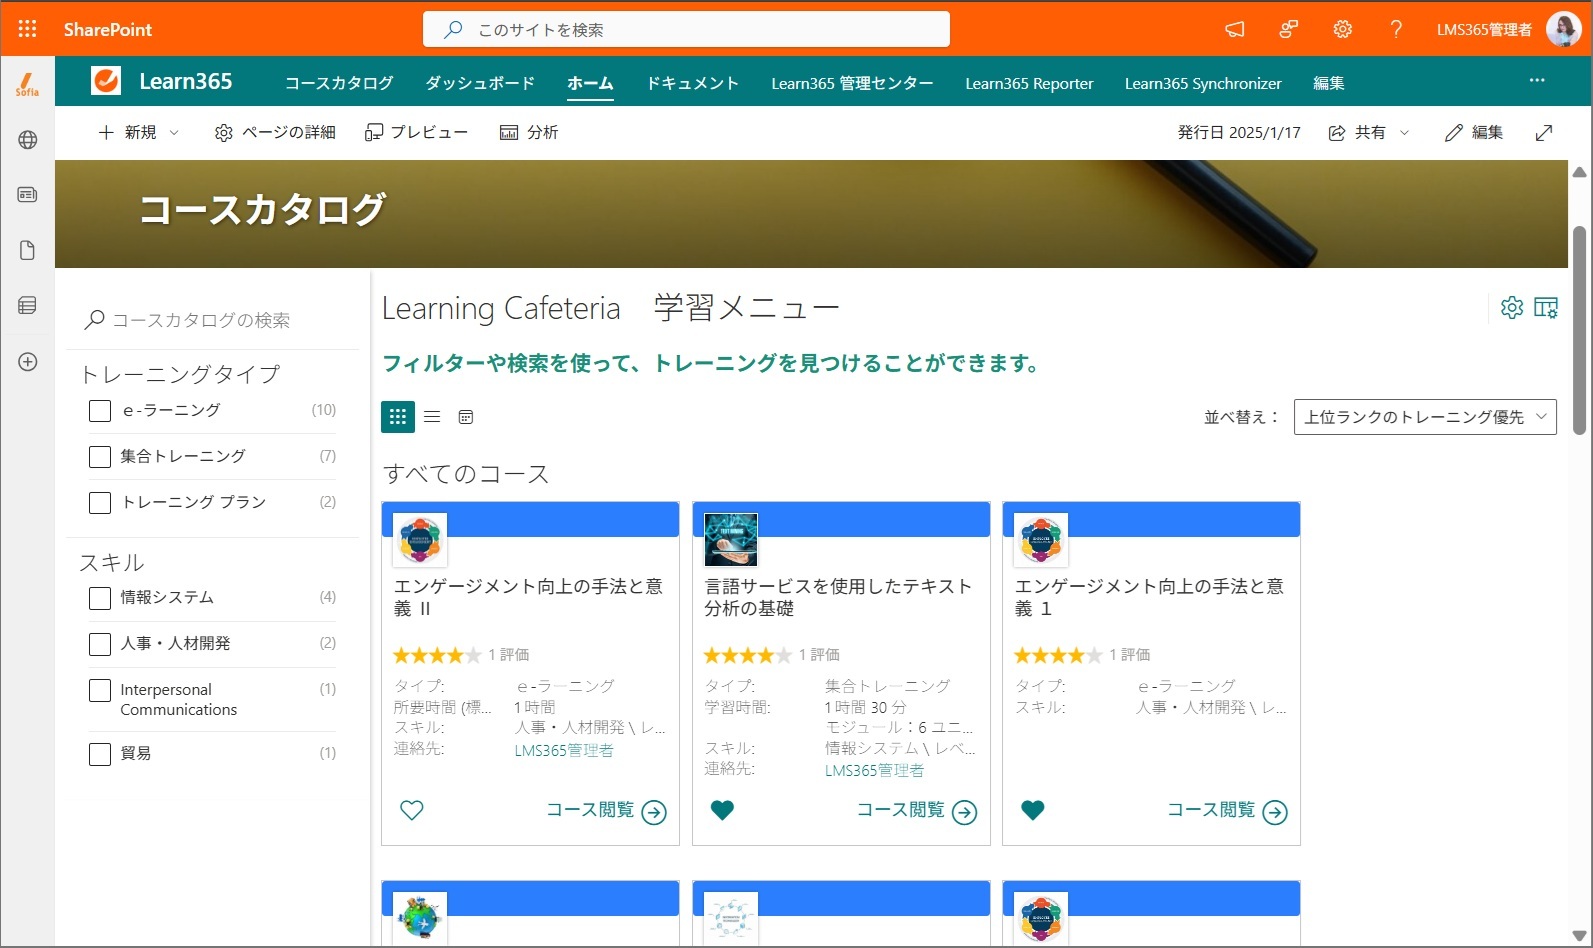The width and height of the screenshot is (1593, 948).
Task: Open コース閲覧 for エンゲージメント向上の手法と意義 II
Action: pyautogui.click(x=606, y=811)
